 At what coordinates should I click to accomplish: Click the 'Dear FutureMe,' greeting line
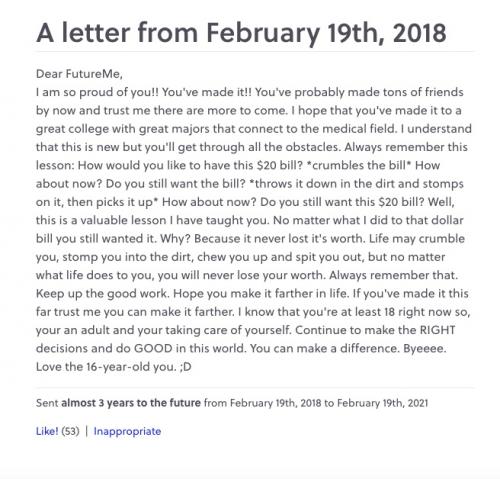click(x=79, y=74)
